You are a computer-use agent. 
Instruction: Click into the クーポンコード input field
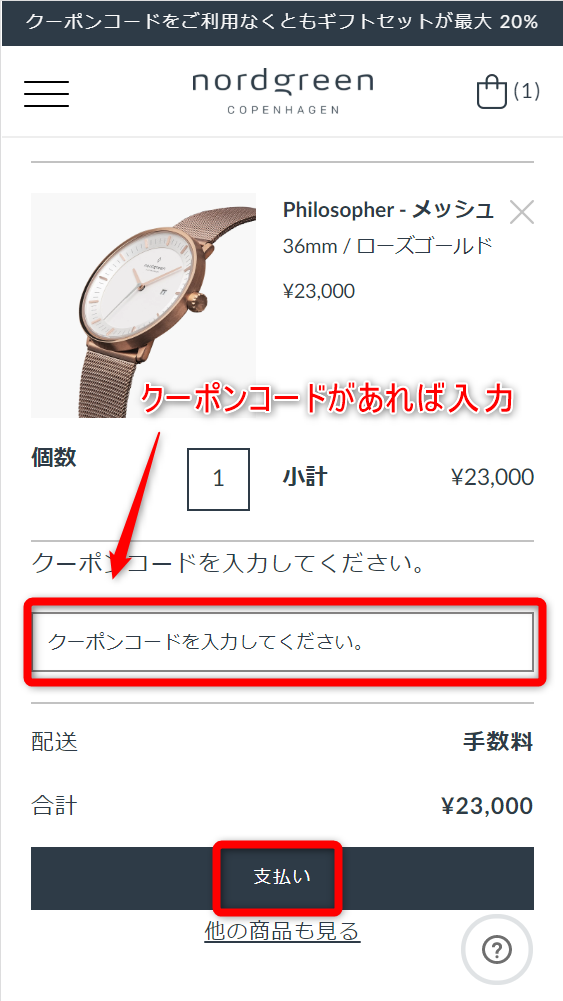283,642
